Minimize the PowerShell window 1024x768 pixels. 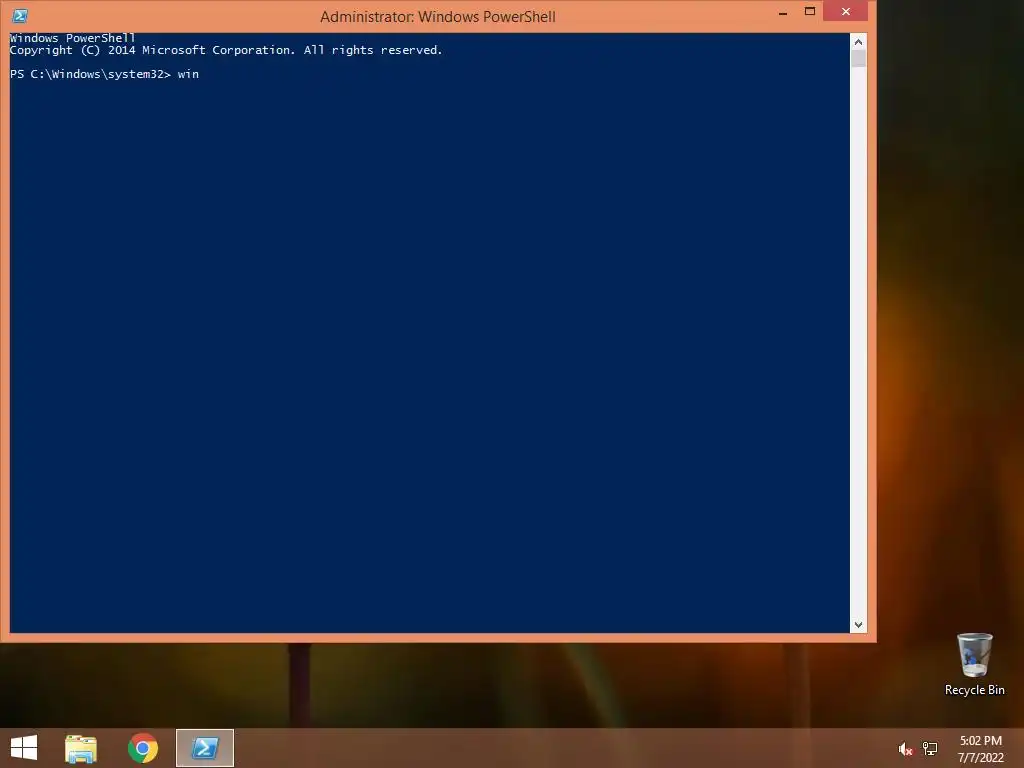click(x=782, y=12)
